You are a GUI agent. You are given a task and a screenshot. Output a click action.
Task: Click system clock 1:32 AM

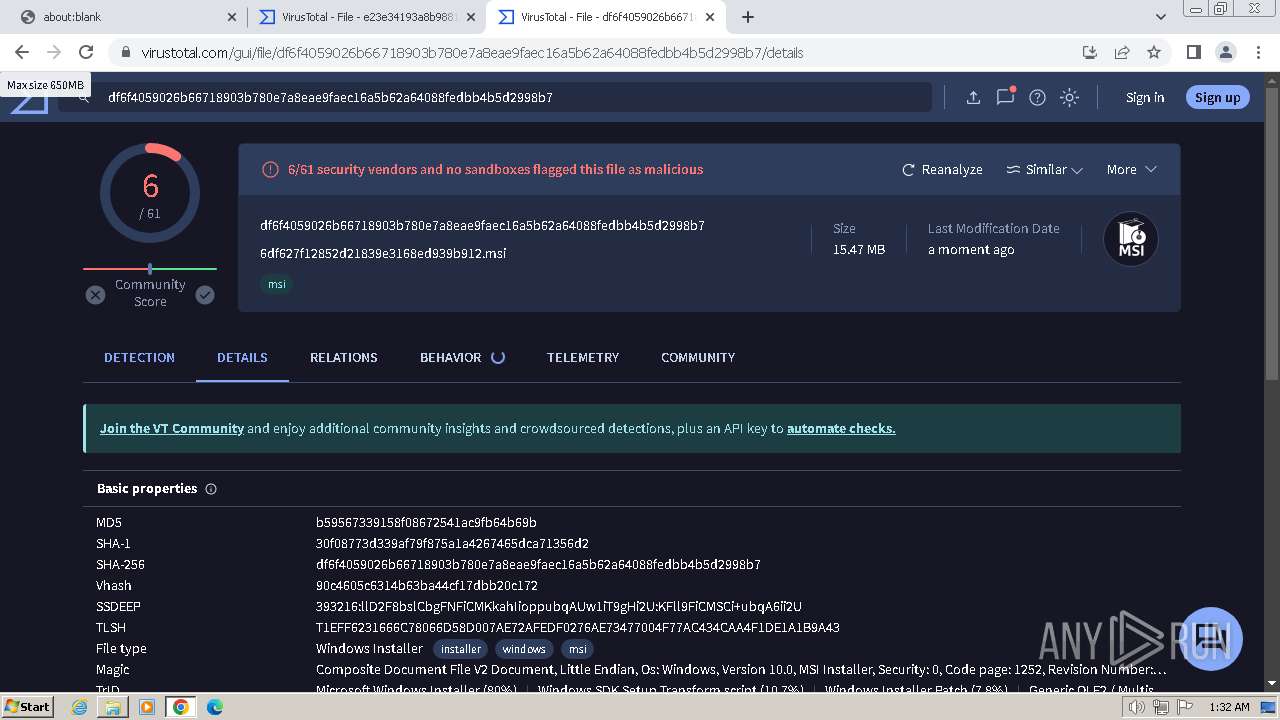(1229, 707)
